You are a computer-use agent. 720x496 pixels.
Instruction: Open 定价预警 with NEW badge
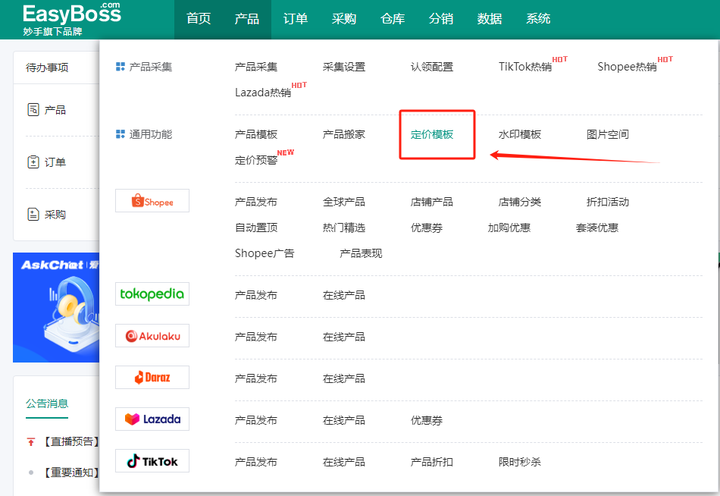(256, 160)
